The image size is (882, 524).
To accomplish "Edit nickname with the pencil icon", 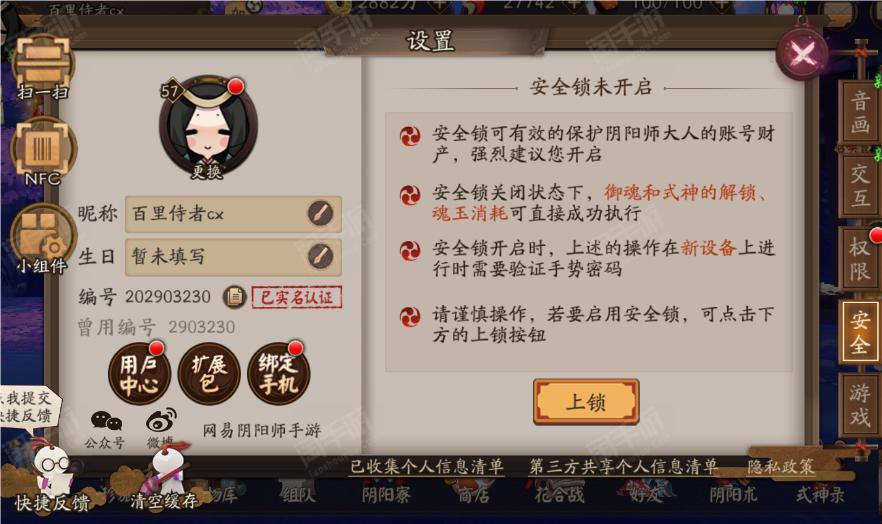I will click(x=320, y=214).
